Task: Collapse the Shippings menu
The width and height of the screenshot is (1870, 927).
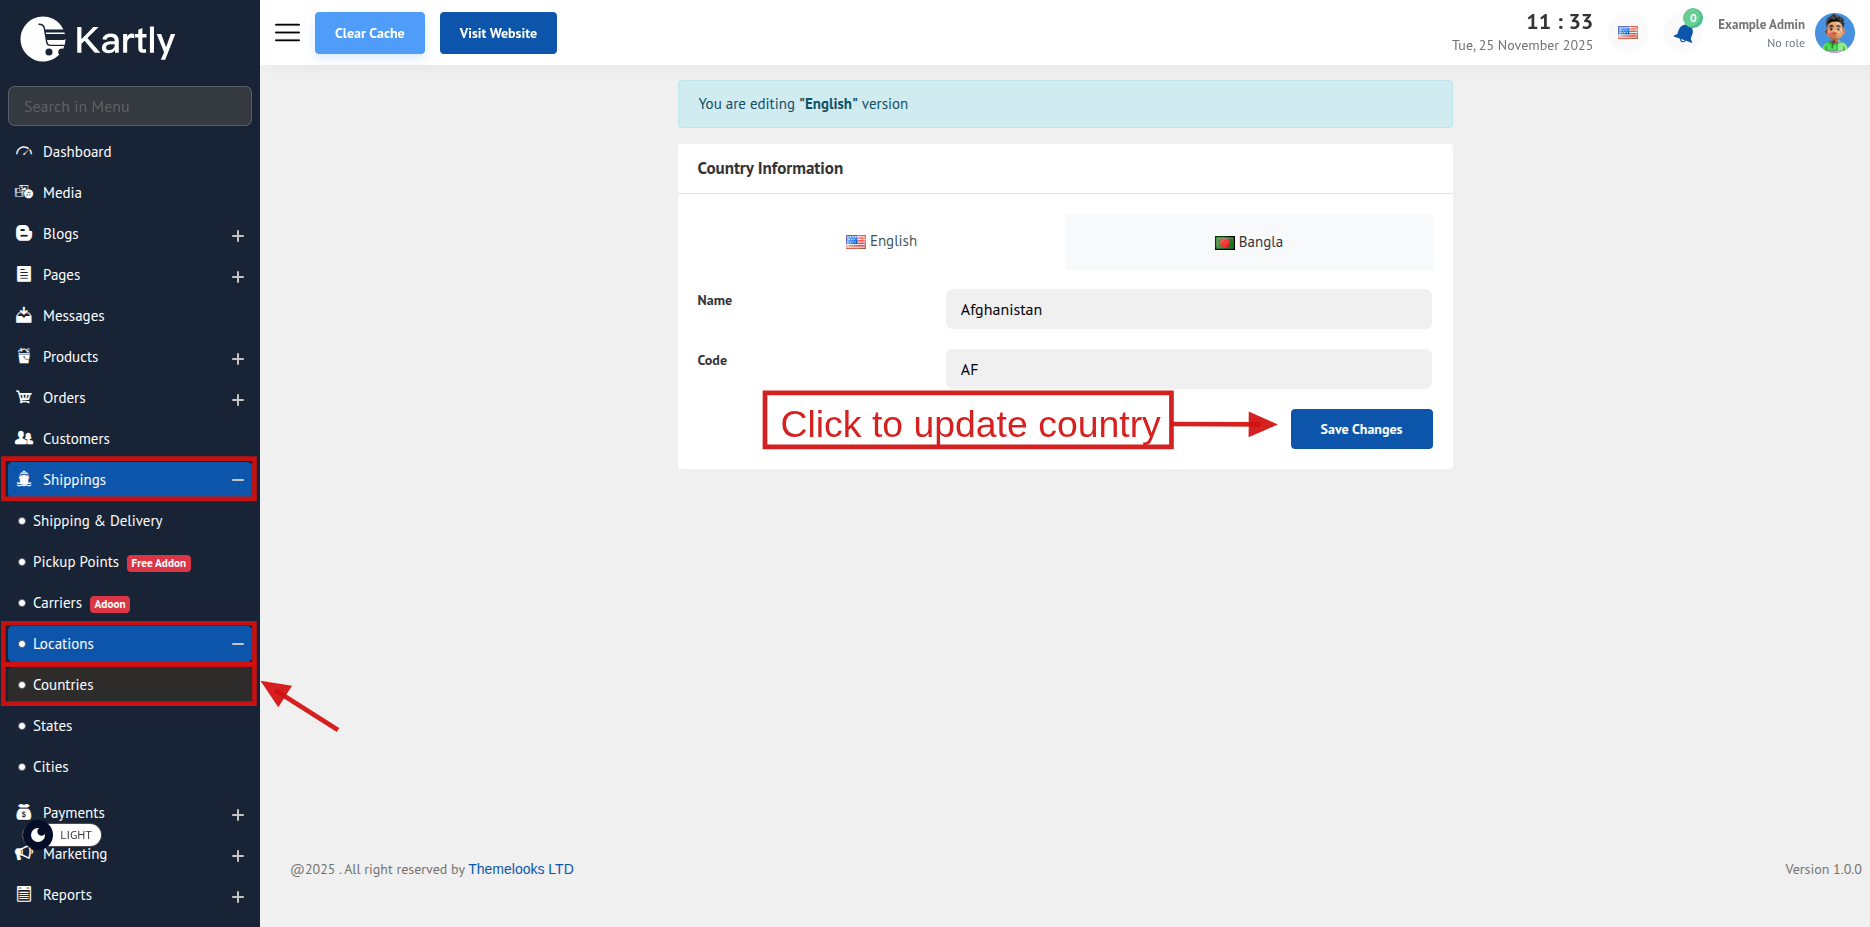Action: click(238, 480)
